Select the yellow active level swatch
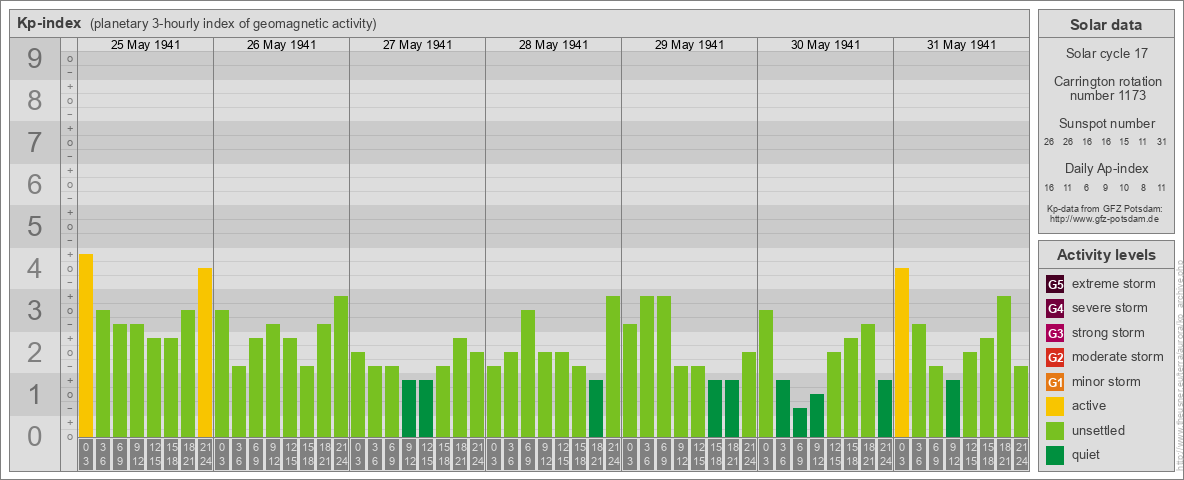The width and height of the screenshot is (1184, 480). click(1055, 406)
